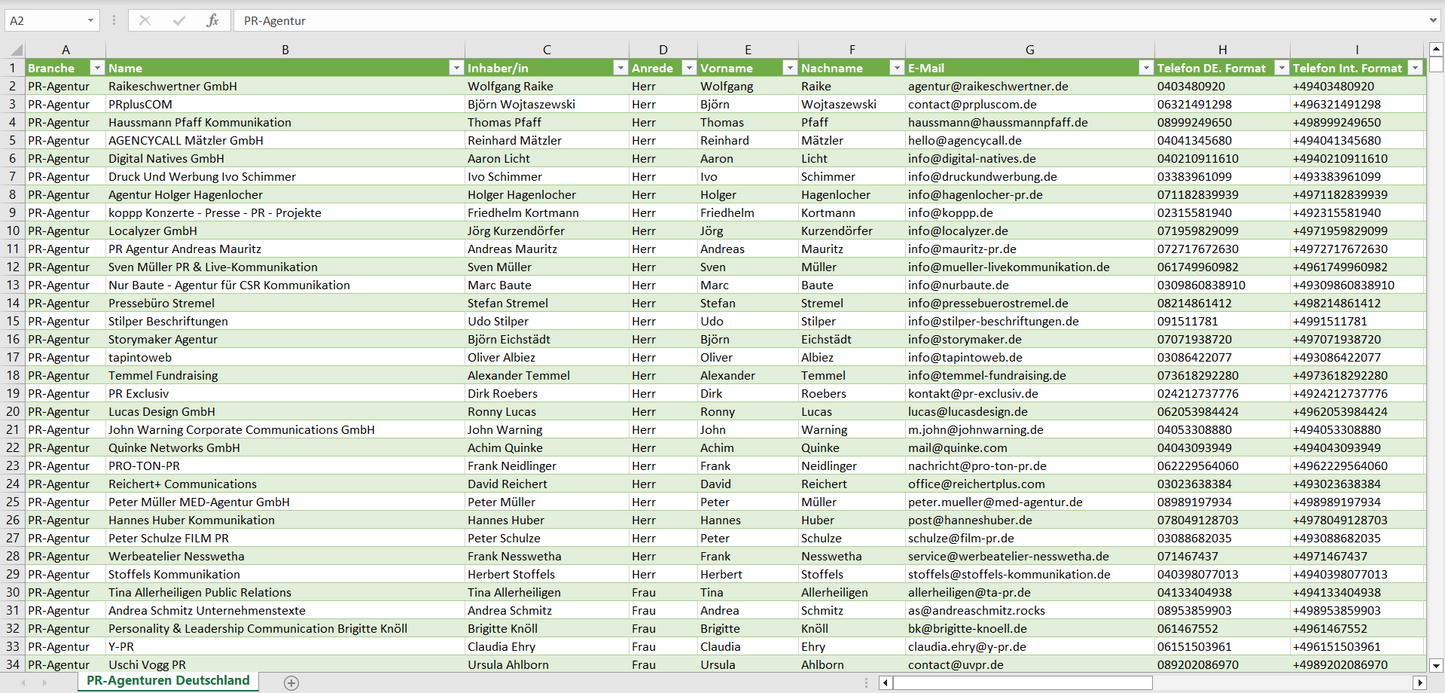This screenshot has height=693, width=1445.
Task: Select row 15 header
Action: [x=13, y=321]
